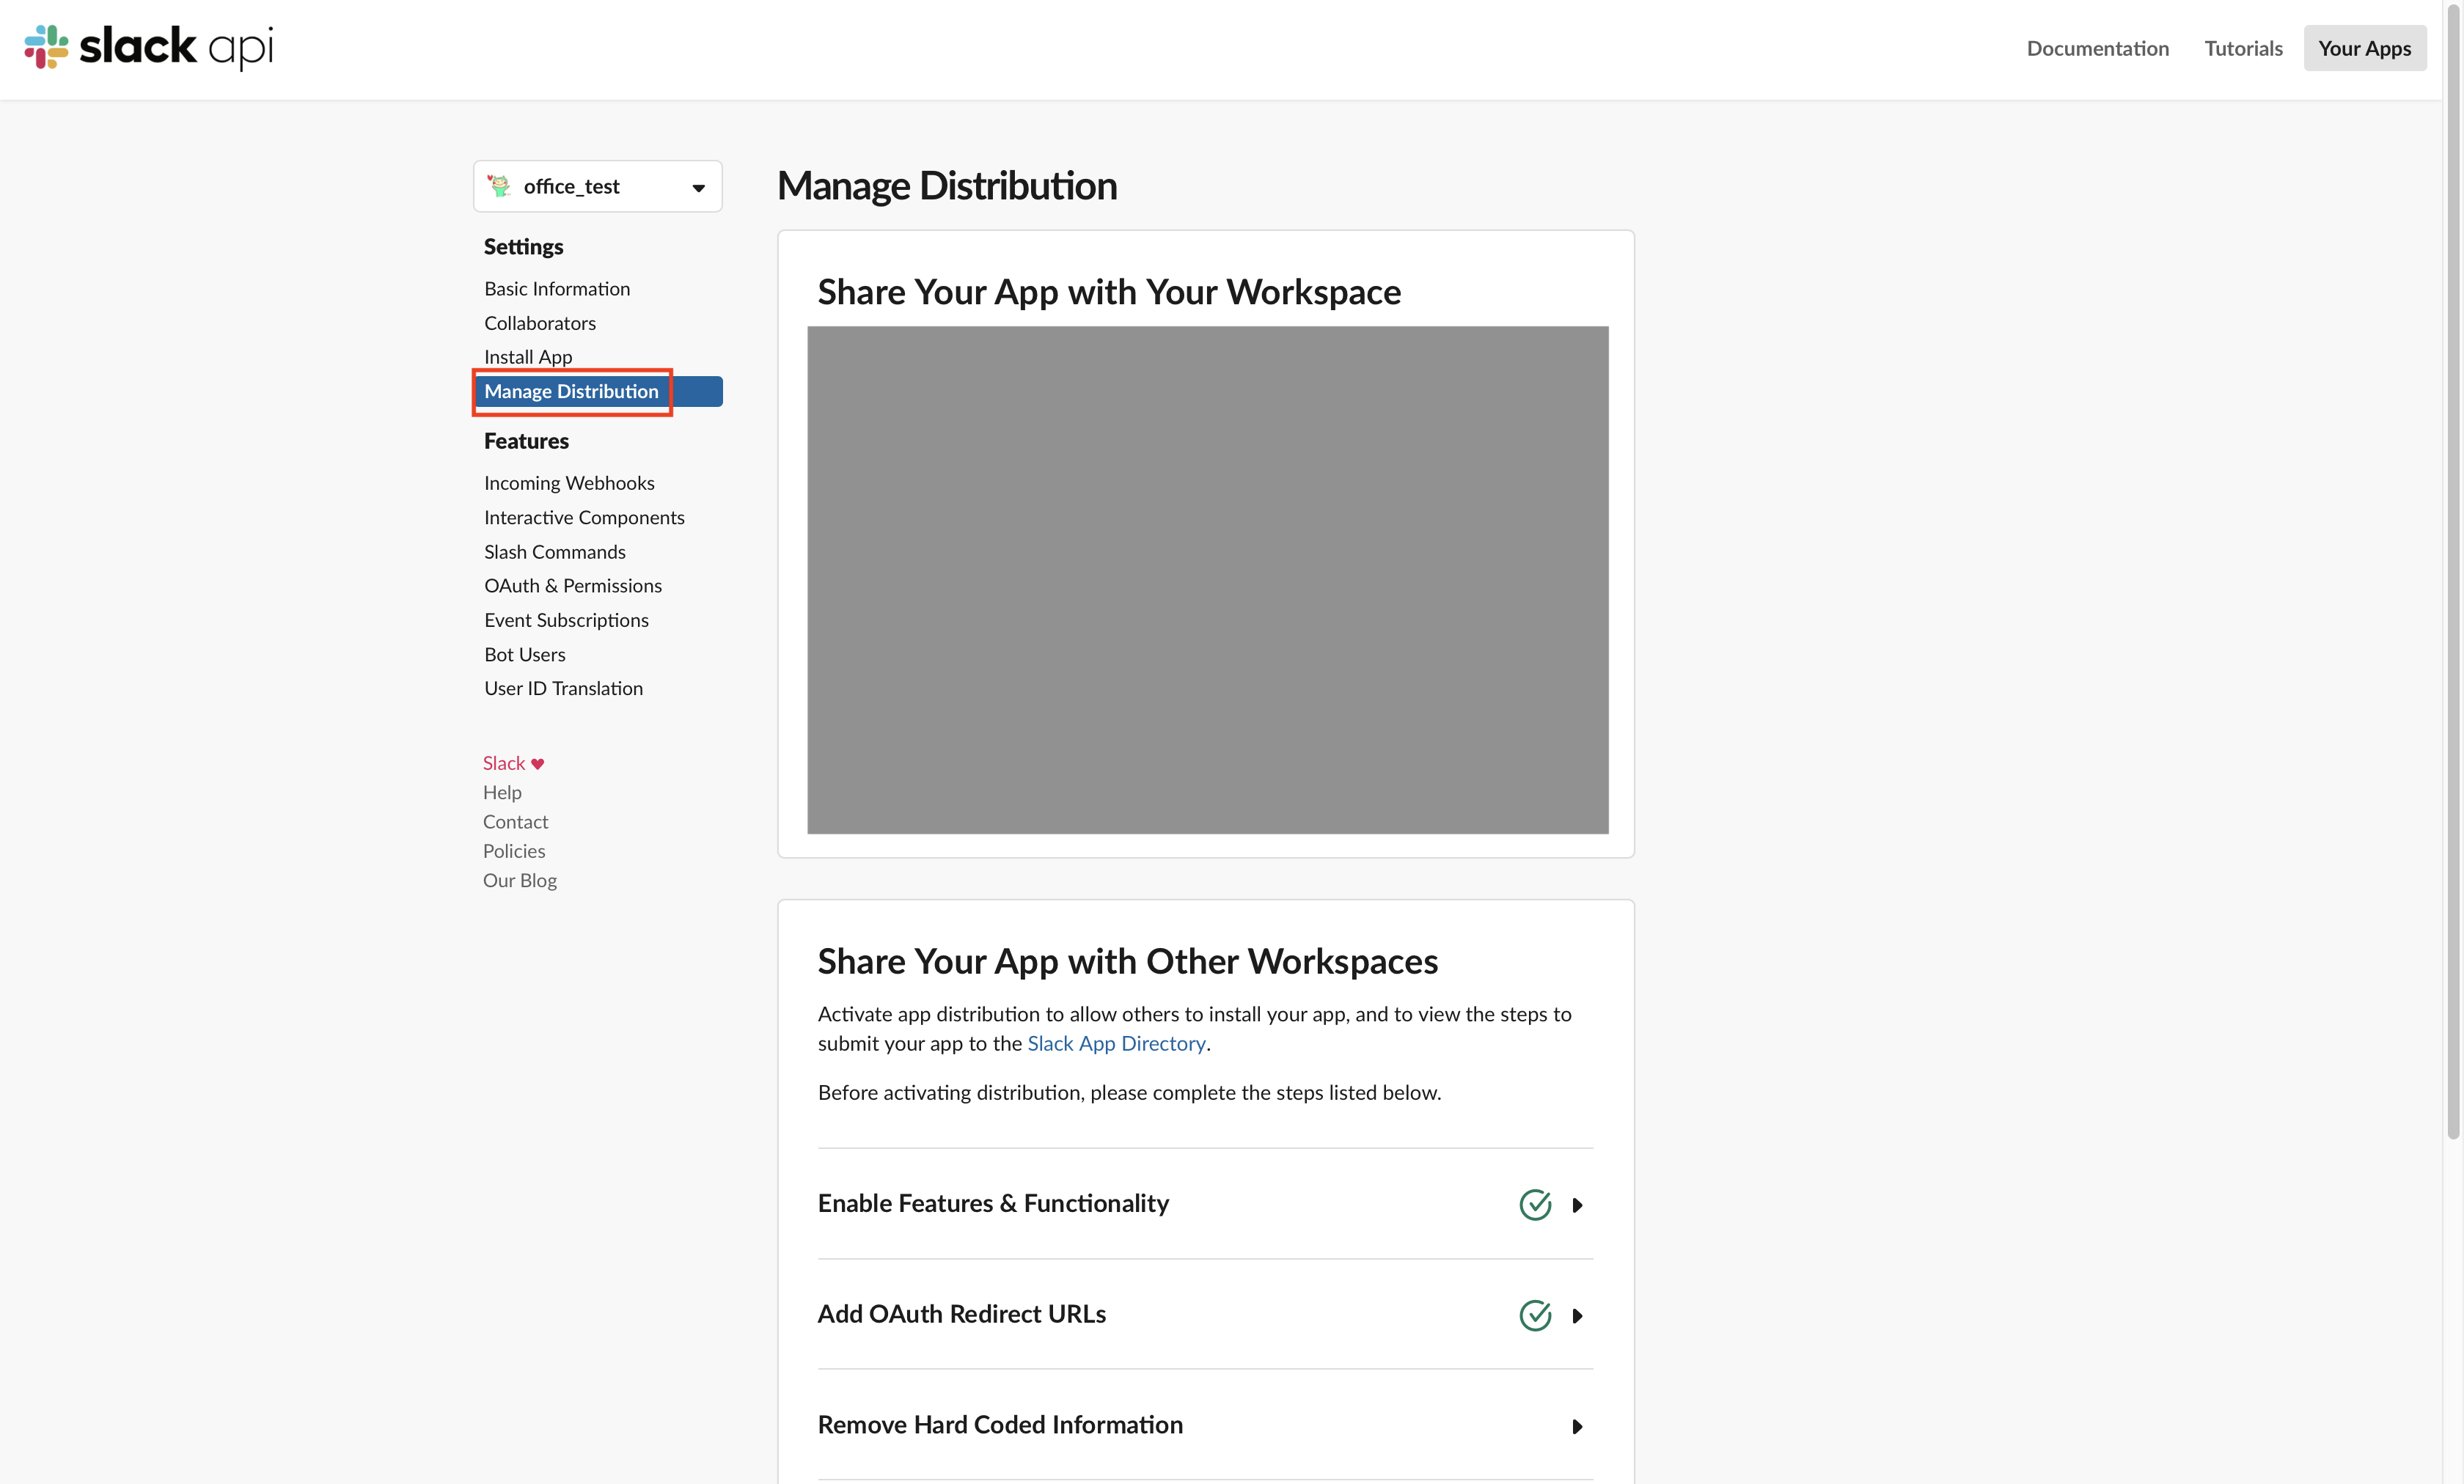Image resolution: width=2464 pixels, height=1484 pixels.
Task: Click the red heart next to Slack
Action: 537,764
